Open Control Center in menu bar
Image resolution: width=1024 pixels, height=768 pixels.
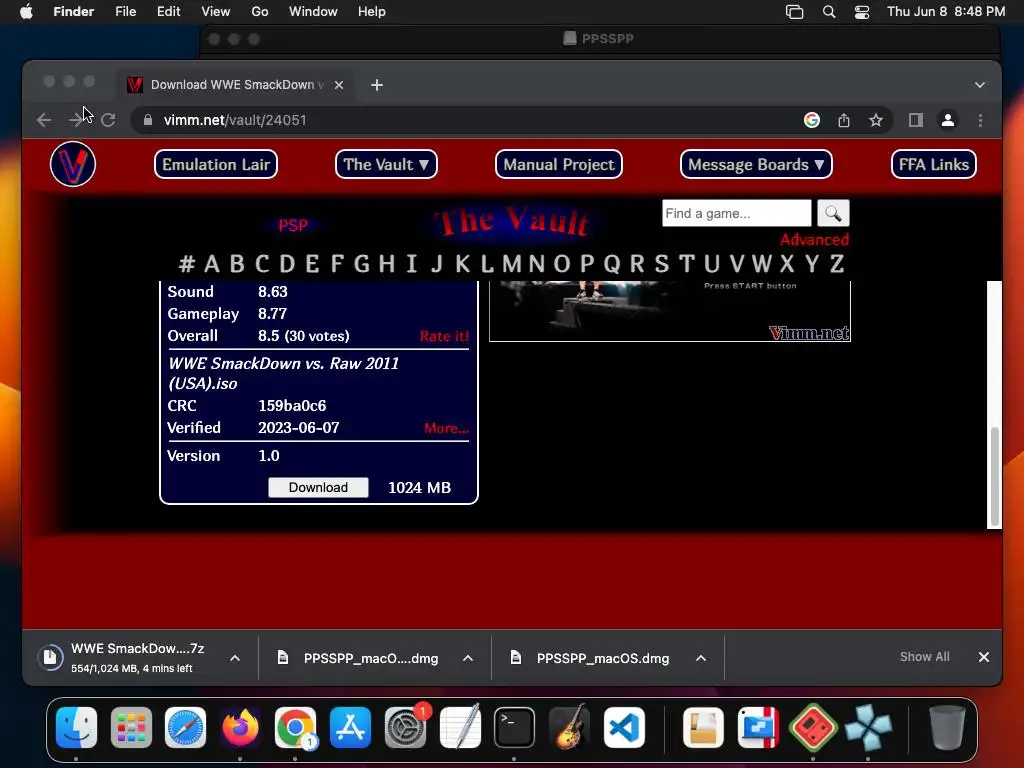[862, 12]
